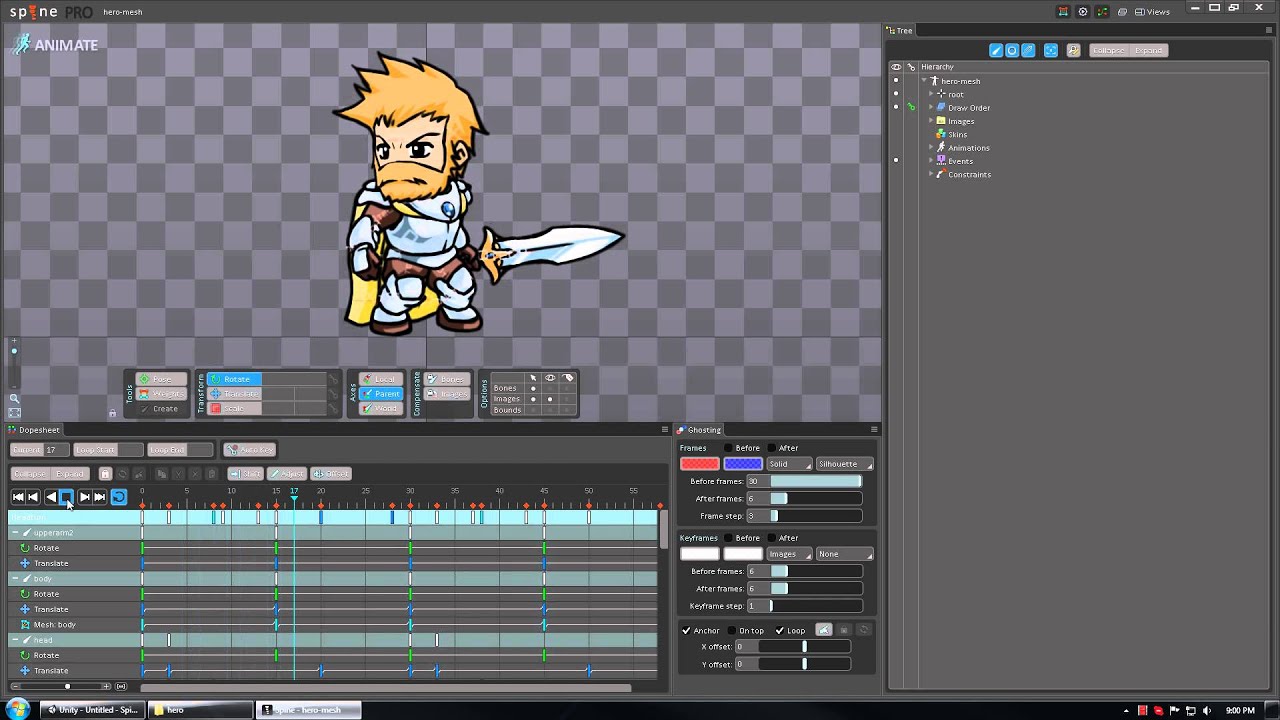Pick the red Frames before color
The width and height of the screenshot is (1280, 720).
[x=699, y=464]
